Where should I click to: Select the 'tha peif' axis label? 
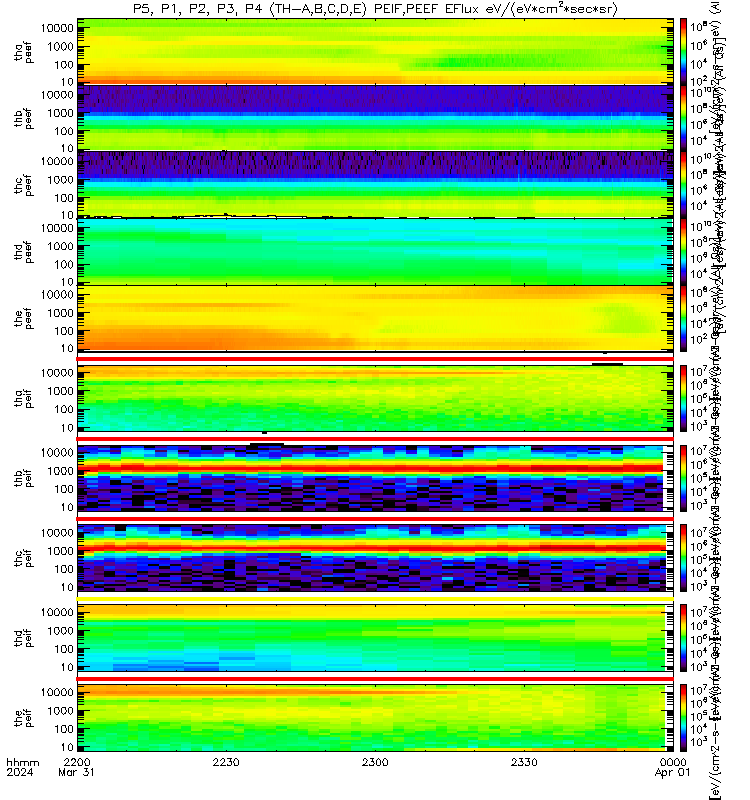23,398
